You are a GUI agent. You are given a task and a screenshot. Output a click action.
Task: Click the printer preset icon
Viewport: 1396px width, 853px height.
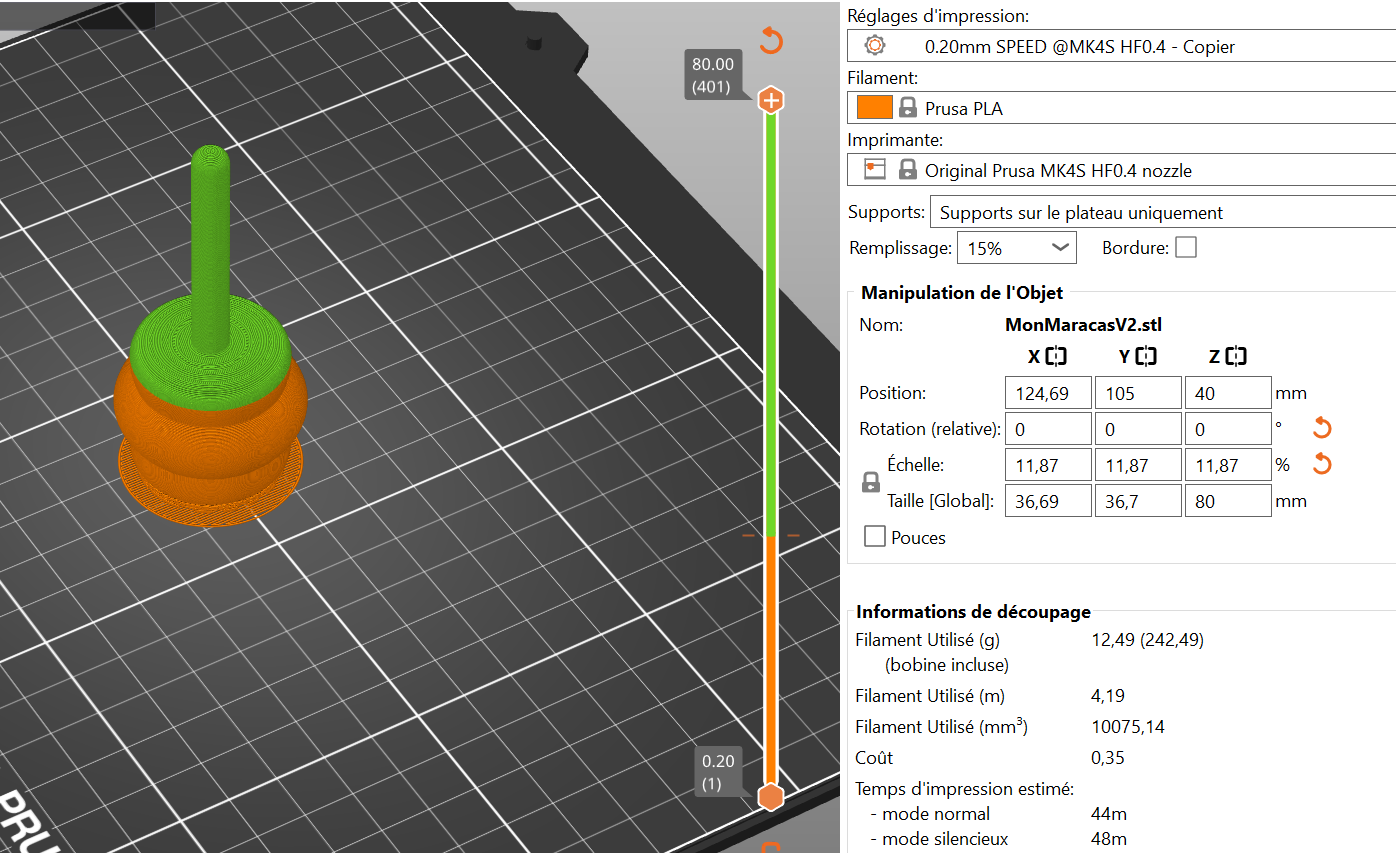(x=875, y=170)
